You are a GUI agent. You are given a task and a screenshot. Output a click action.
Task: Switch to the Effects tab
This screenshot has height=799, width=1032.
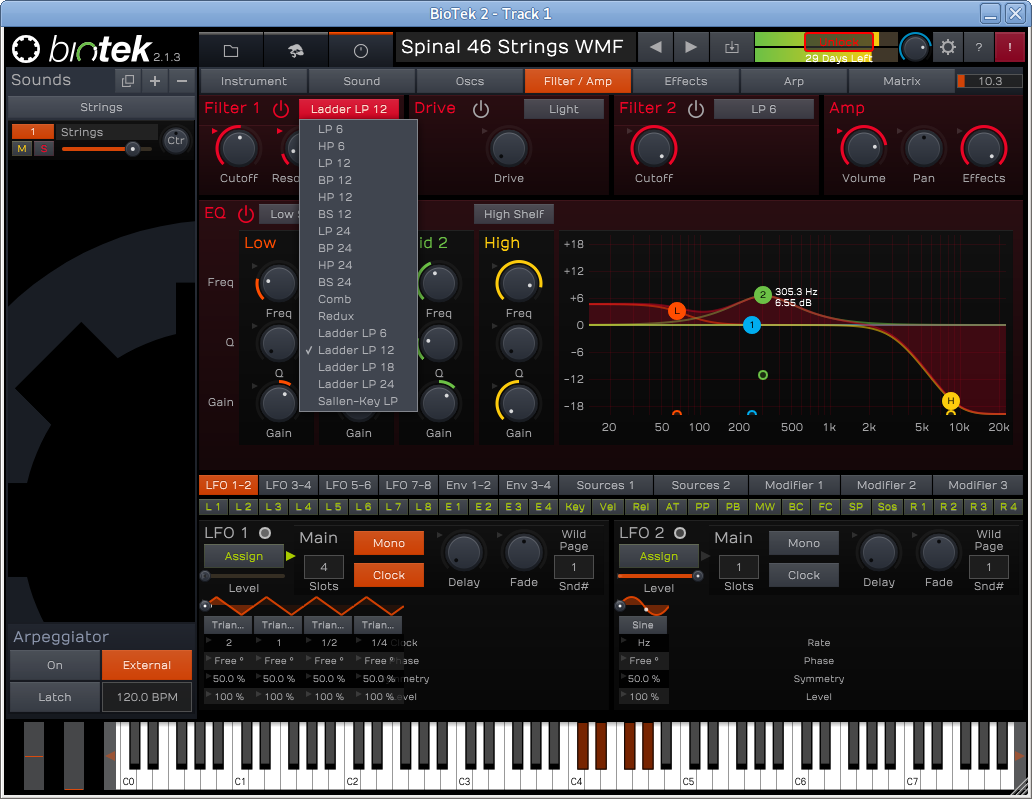coord(685,81)
